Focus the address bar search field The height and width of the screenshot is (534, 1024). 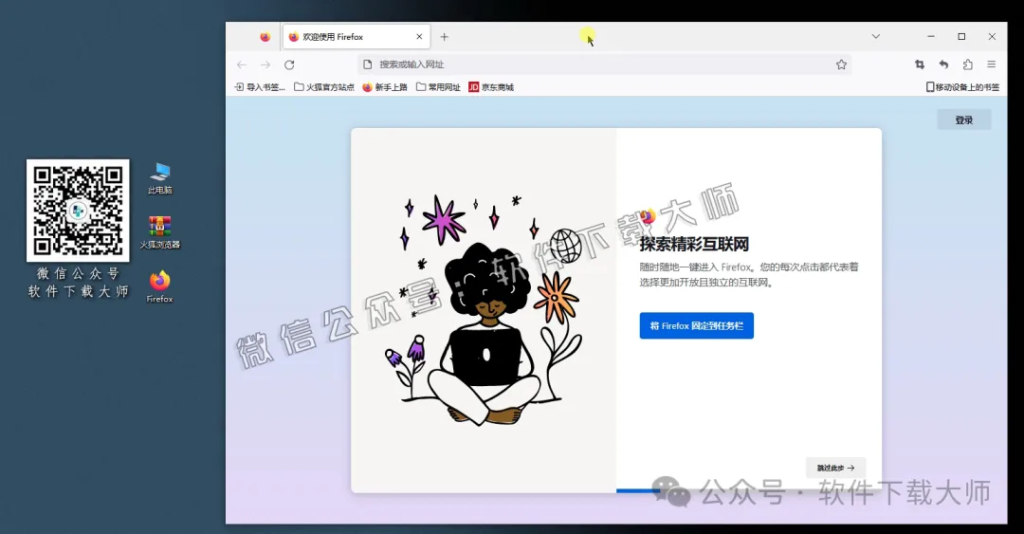coord(605,65)
